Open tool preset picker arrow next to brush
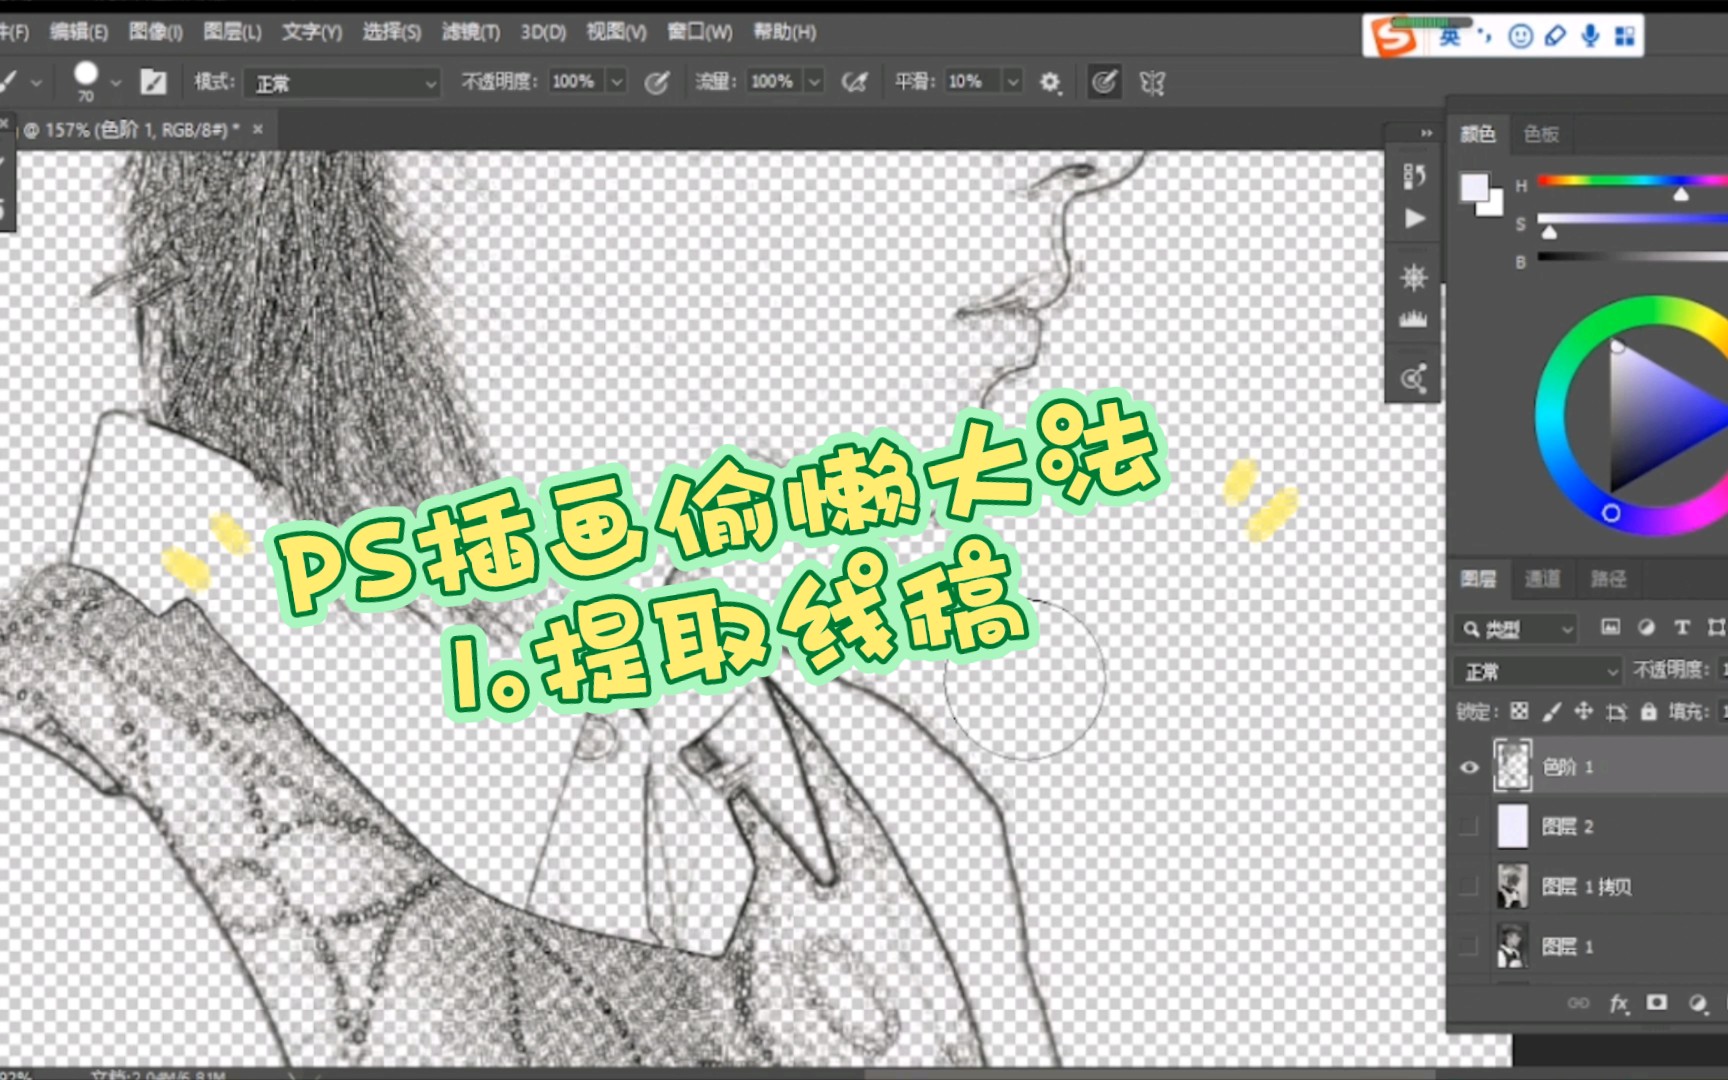This screenshot has height=1080, width=1728. click(36, 83)
